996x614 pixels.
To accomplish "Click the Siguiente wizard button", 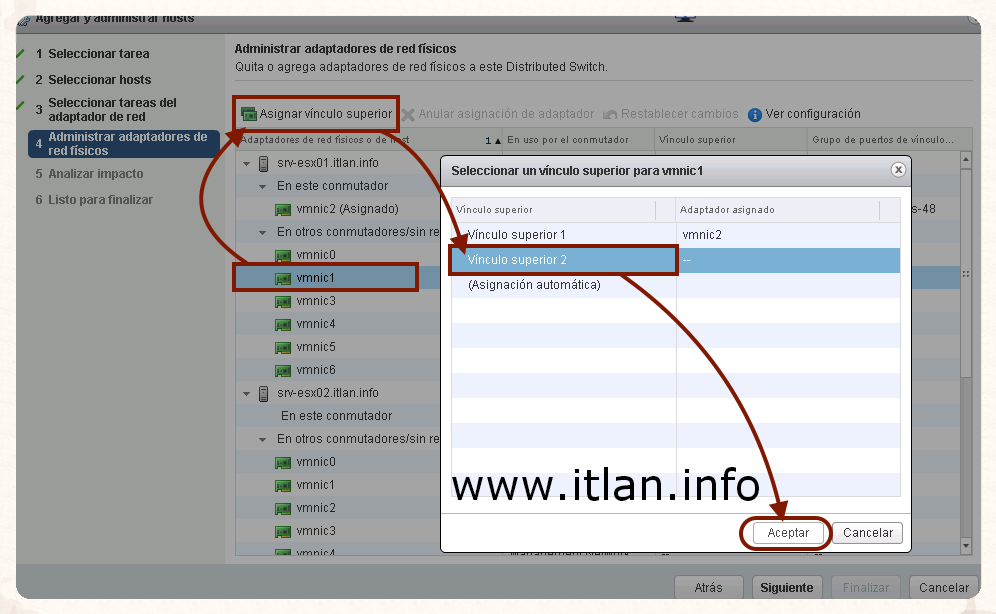I will [x=787, y=588].
